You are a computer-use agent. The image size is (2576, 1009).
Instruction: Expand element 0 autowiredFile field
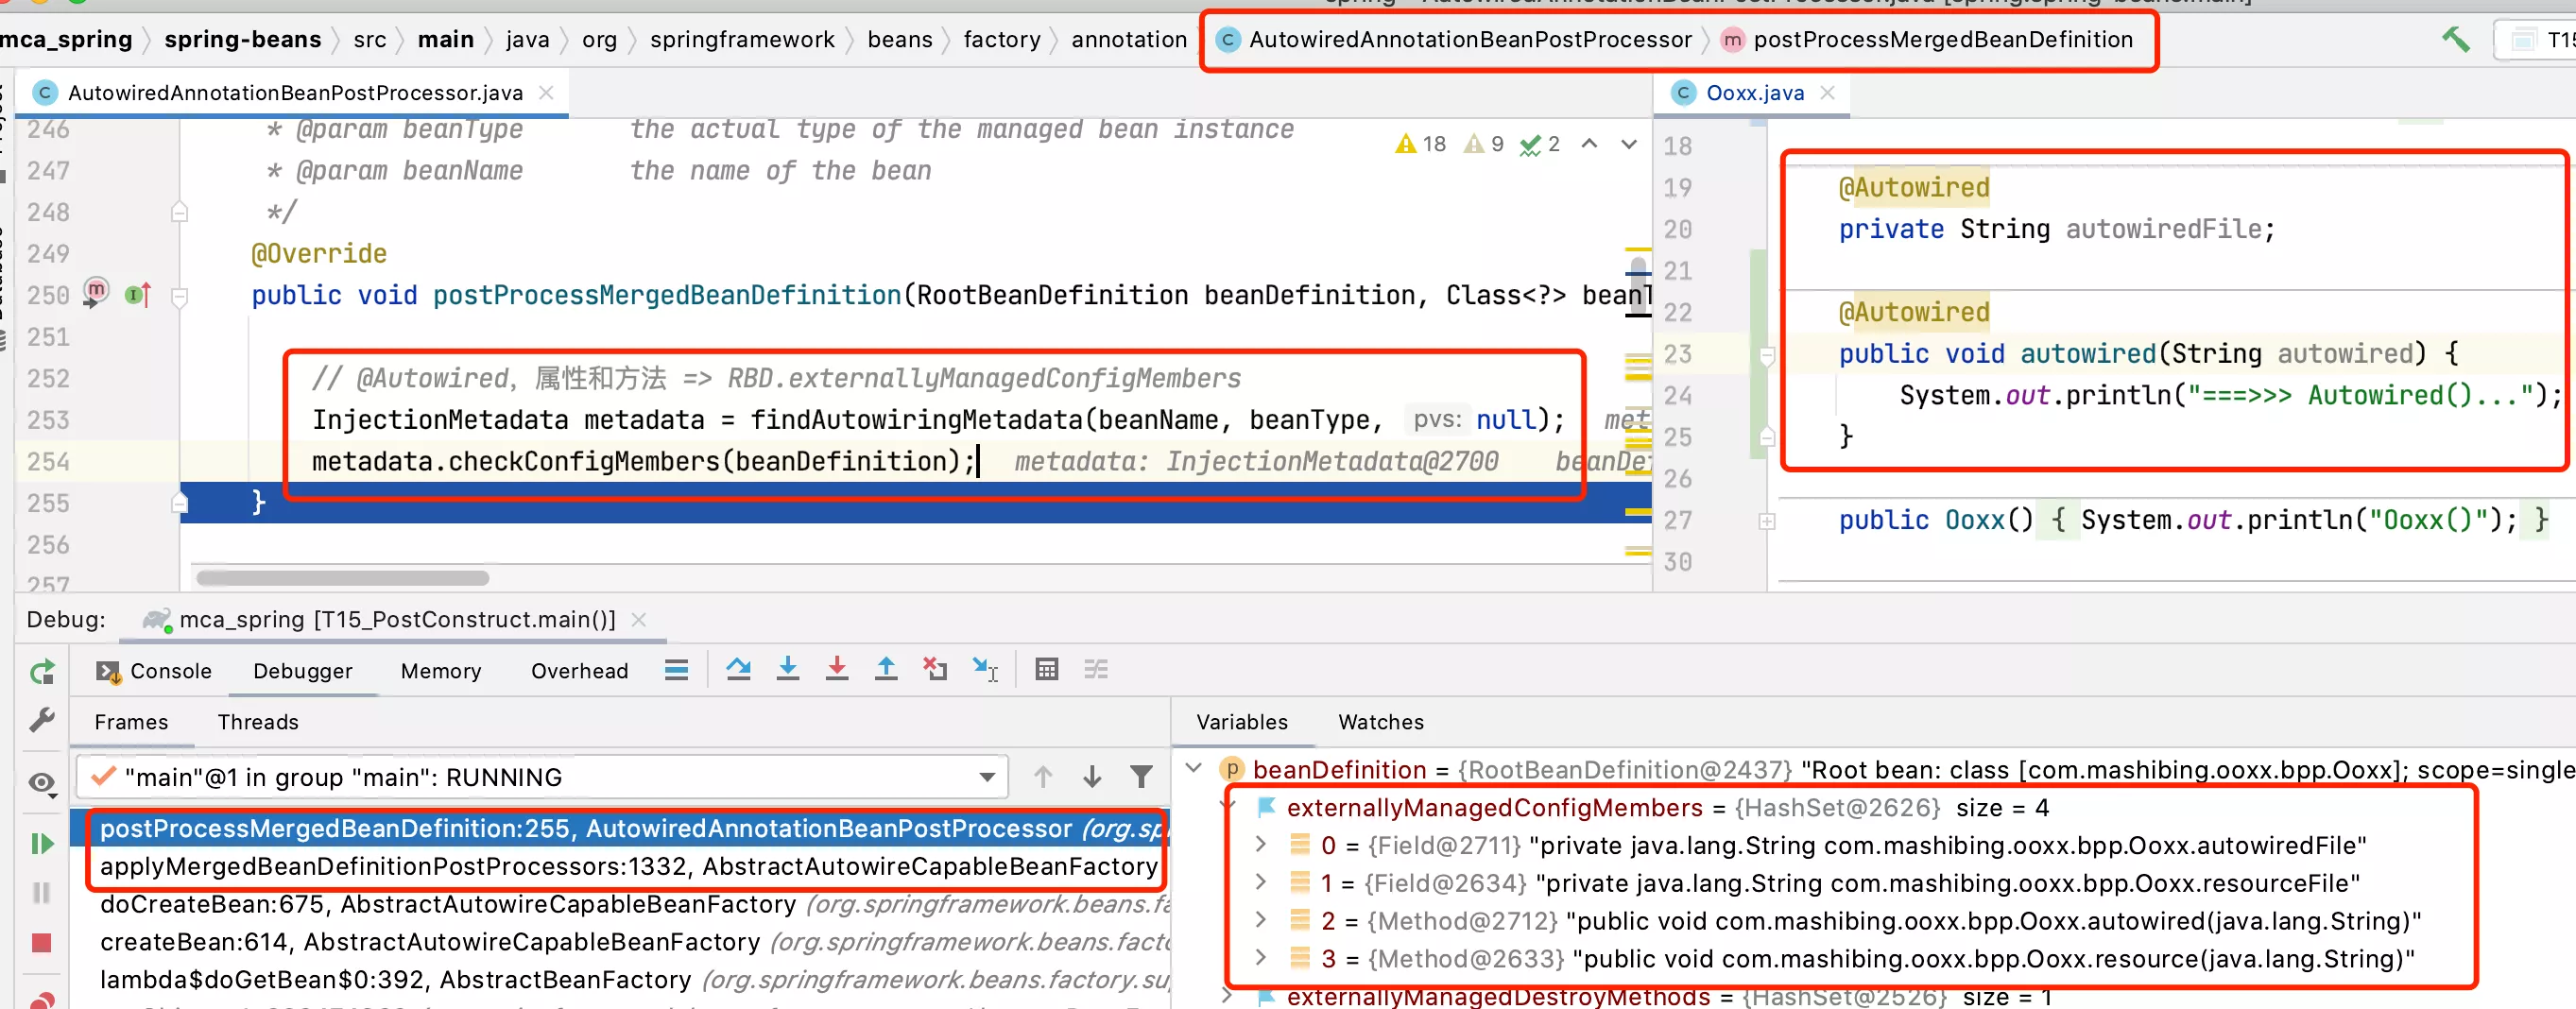pyautogui.click(x=1261, y=844)
